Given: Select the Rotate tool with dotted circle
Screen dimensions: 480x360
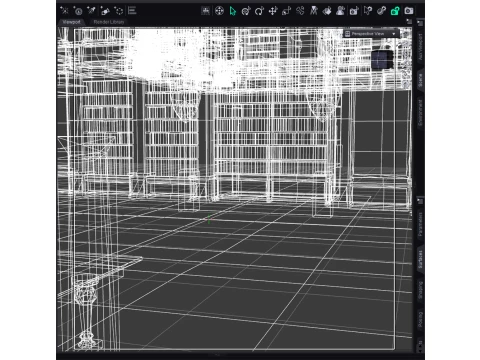Looking at the screenshot, I should [246, 11].
